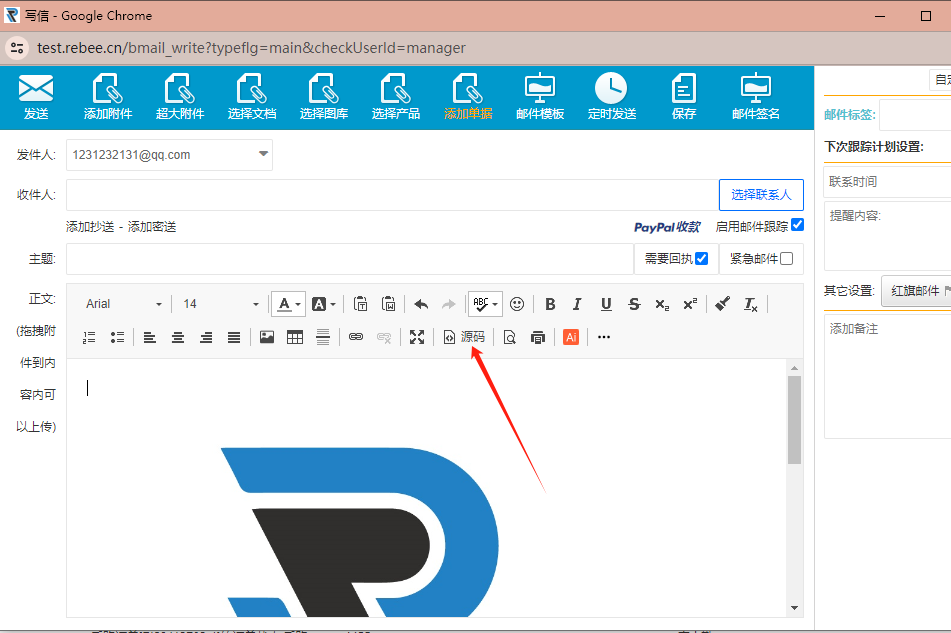Insert a horizontal line
This screenshot has height=633, width=951.
click(x=323, y=337)
